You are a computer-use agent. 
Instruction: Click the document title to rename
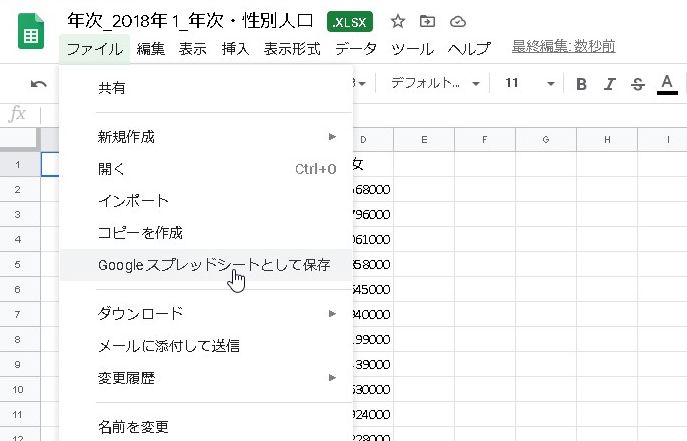point(189,21)
